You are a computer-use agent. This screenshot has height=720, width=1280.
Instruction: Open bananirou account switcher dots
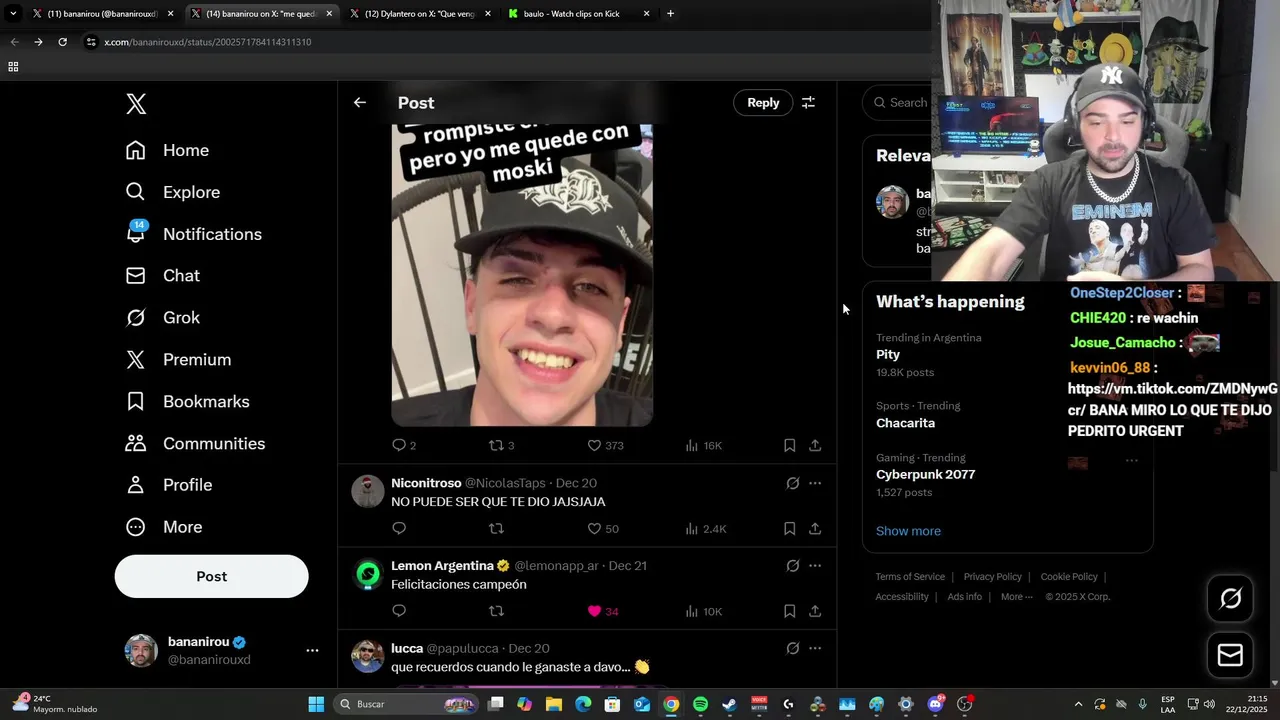[312, 650]
